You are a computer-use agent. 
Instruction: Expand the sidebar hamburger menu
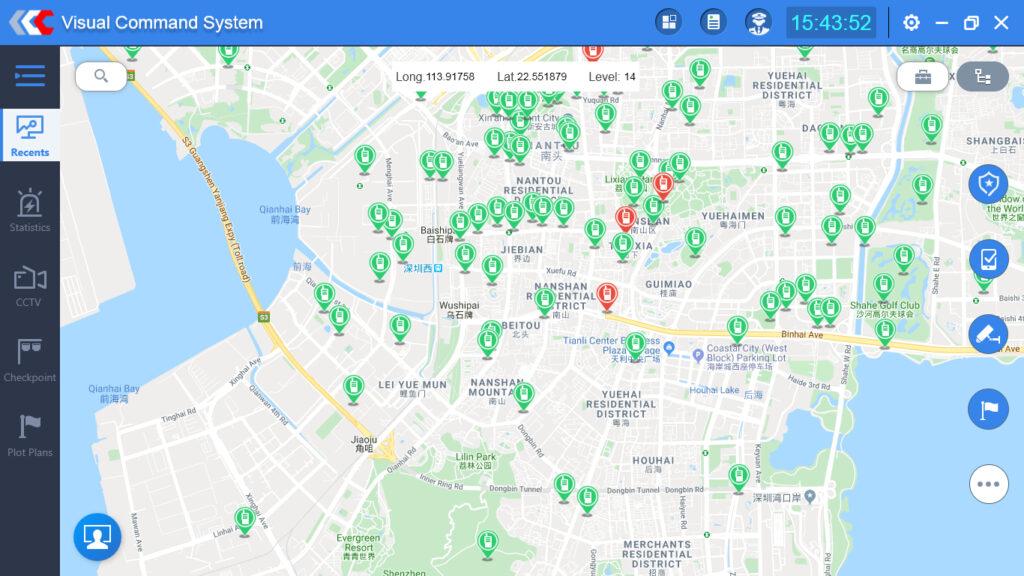[30, 75]
